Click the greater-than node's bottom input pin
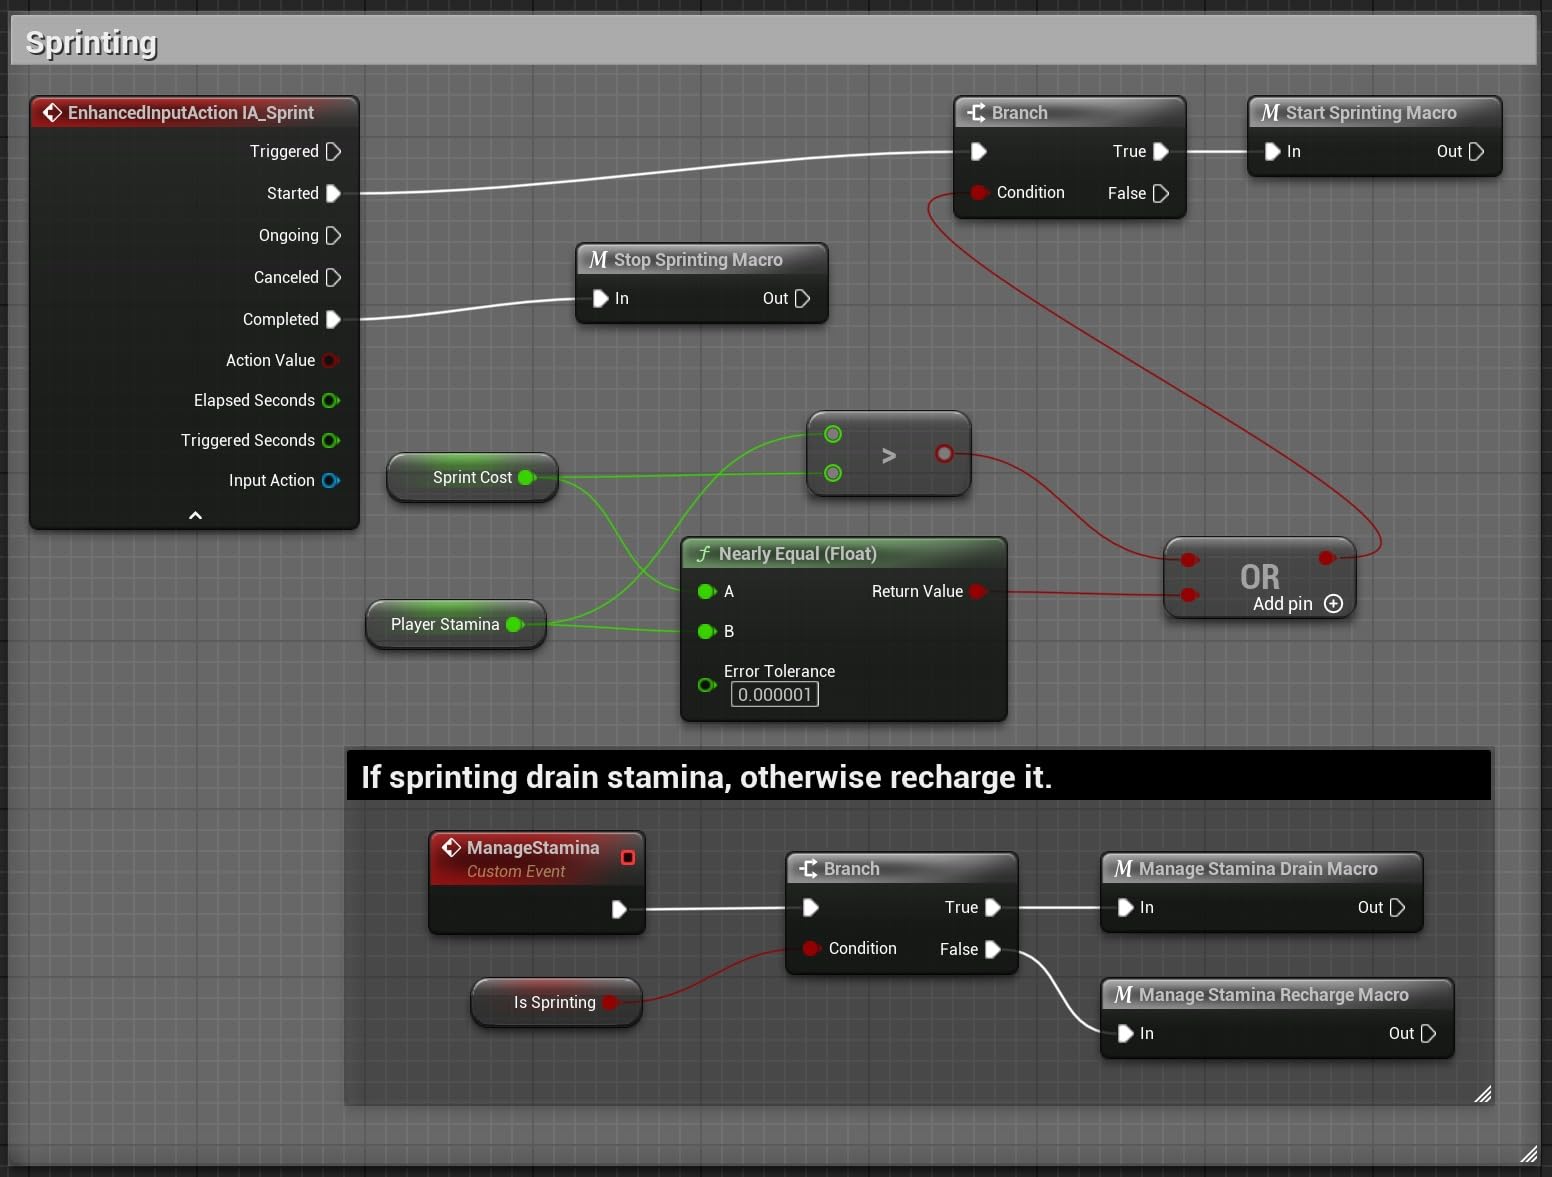This screenshot has height=1177, width=1552. pyautogui.click(x=833, y=473)
